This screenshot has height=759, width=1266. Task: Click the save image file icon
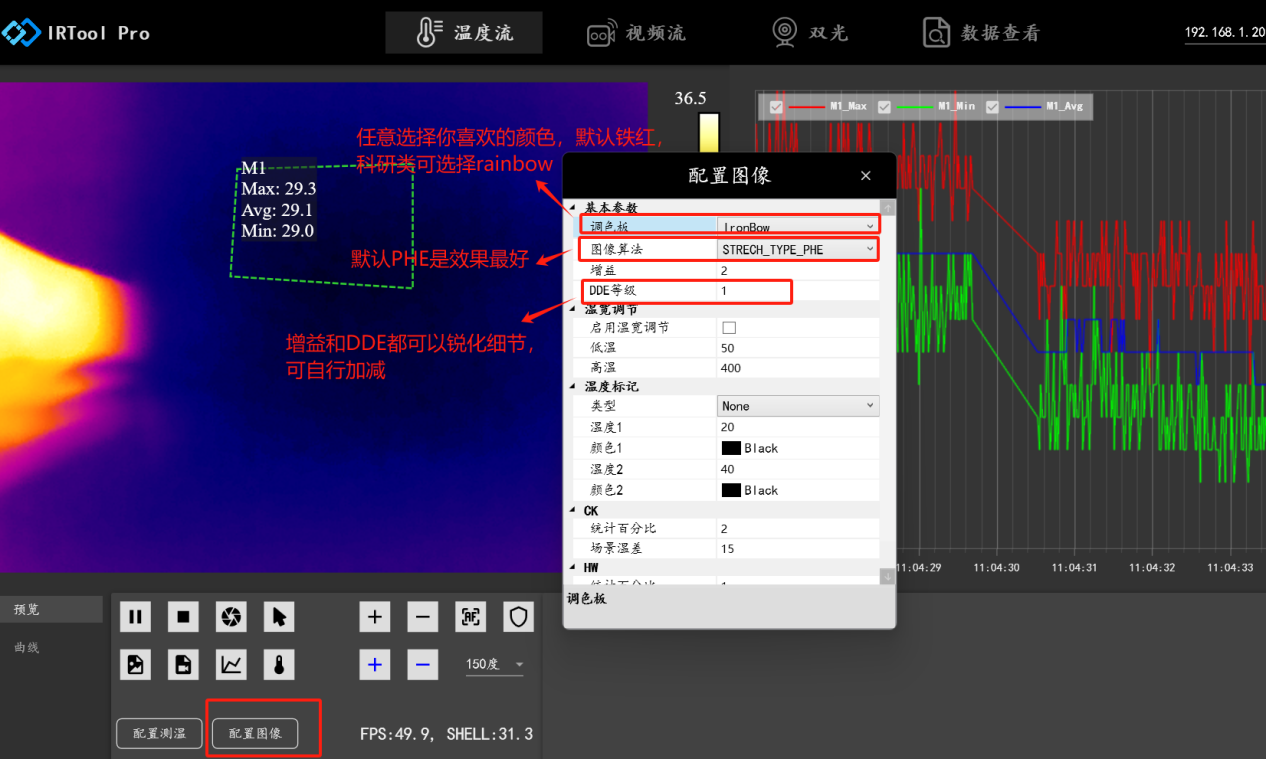[135, 664]
